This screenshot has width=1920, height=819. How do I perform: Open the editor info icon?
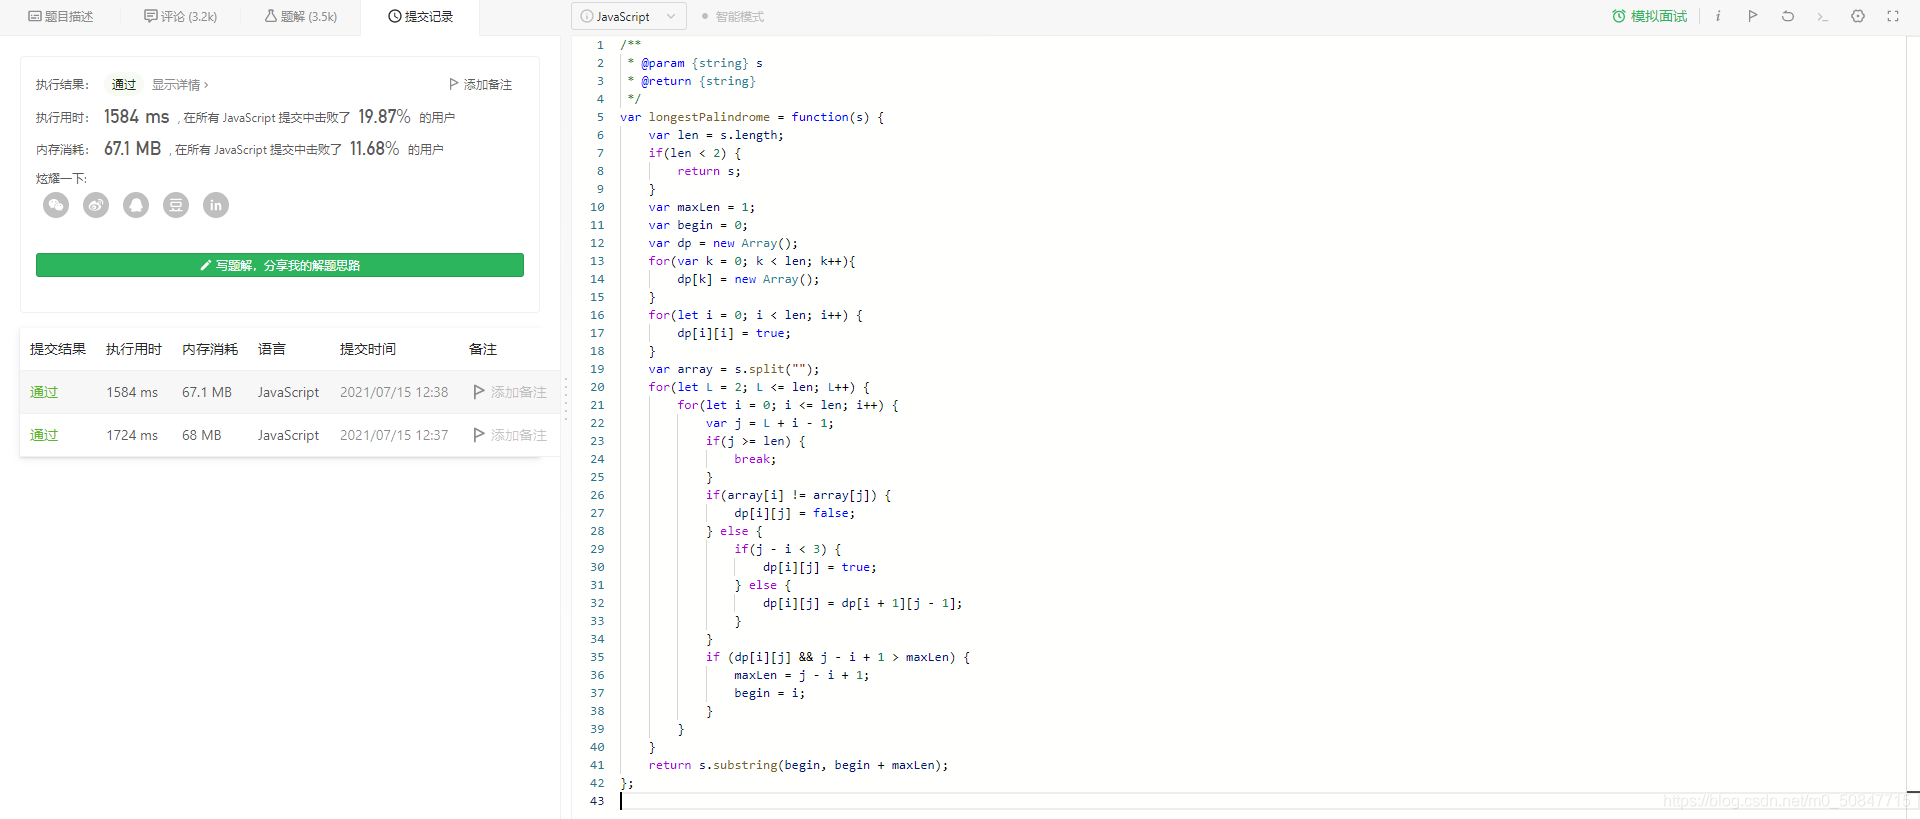coord(1718,16)
